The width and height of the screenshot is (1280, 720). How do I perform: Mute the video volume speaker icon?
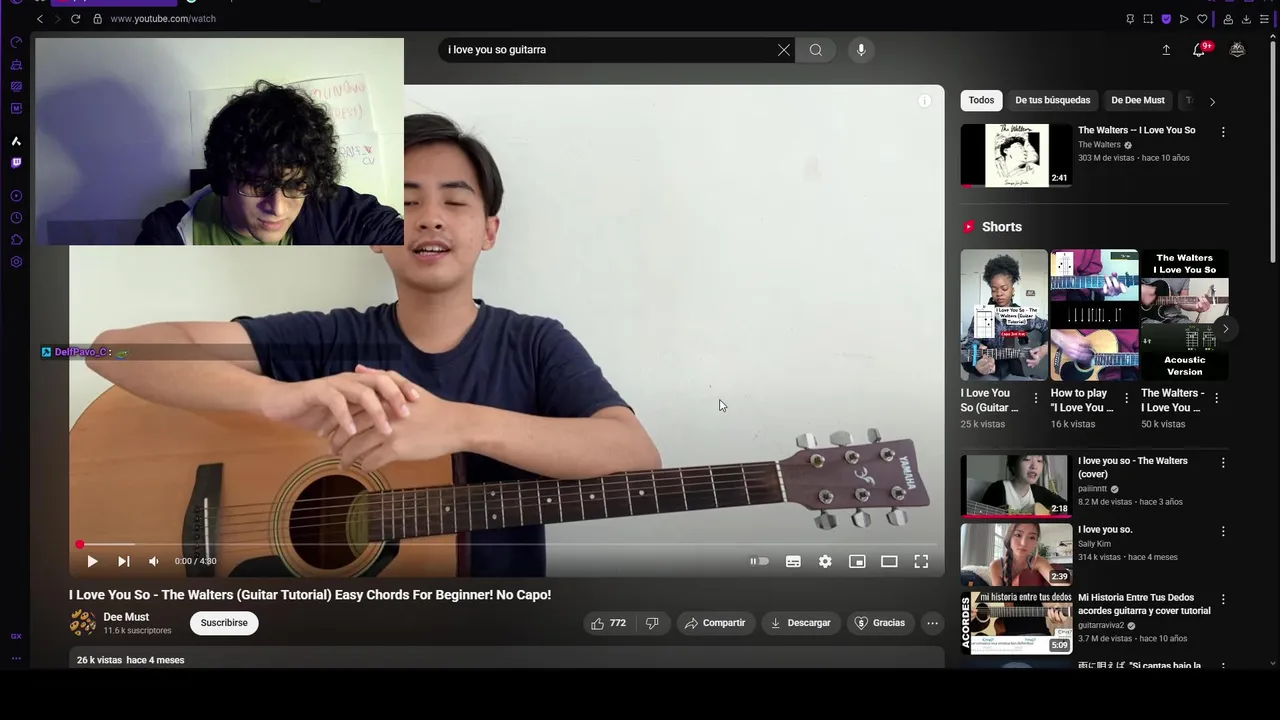[154, 562]
